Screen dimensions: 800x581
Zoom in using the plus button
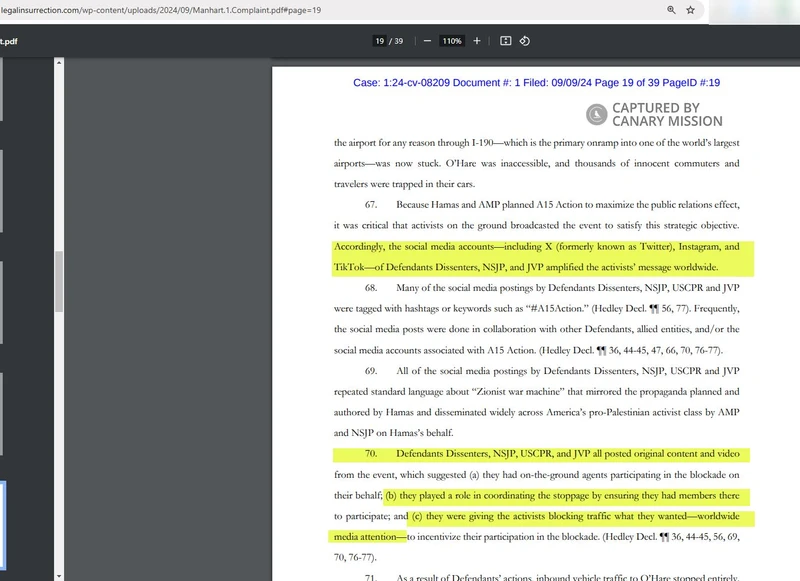pos(477,41)
